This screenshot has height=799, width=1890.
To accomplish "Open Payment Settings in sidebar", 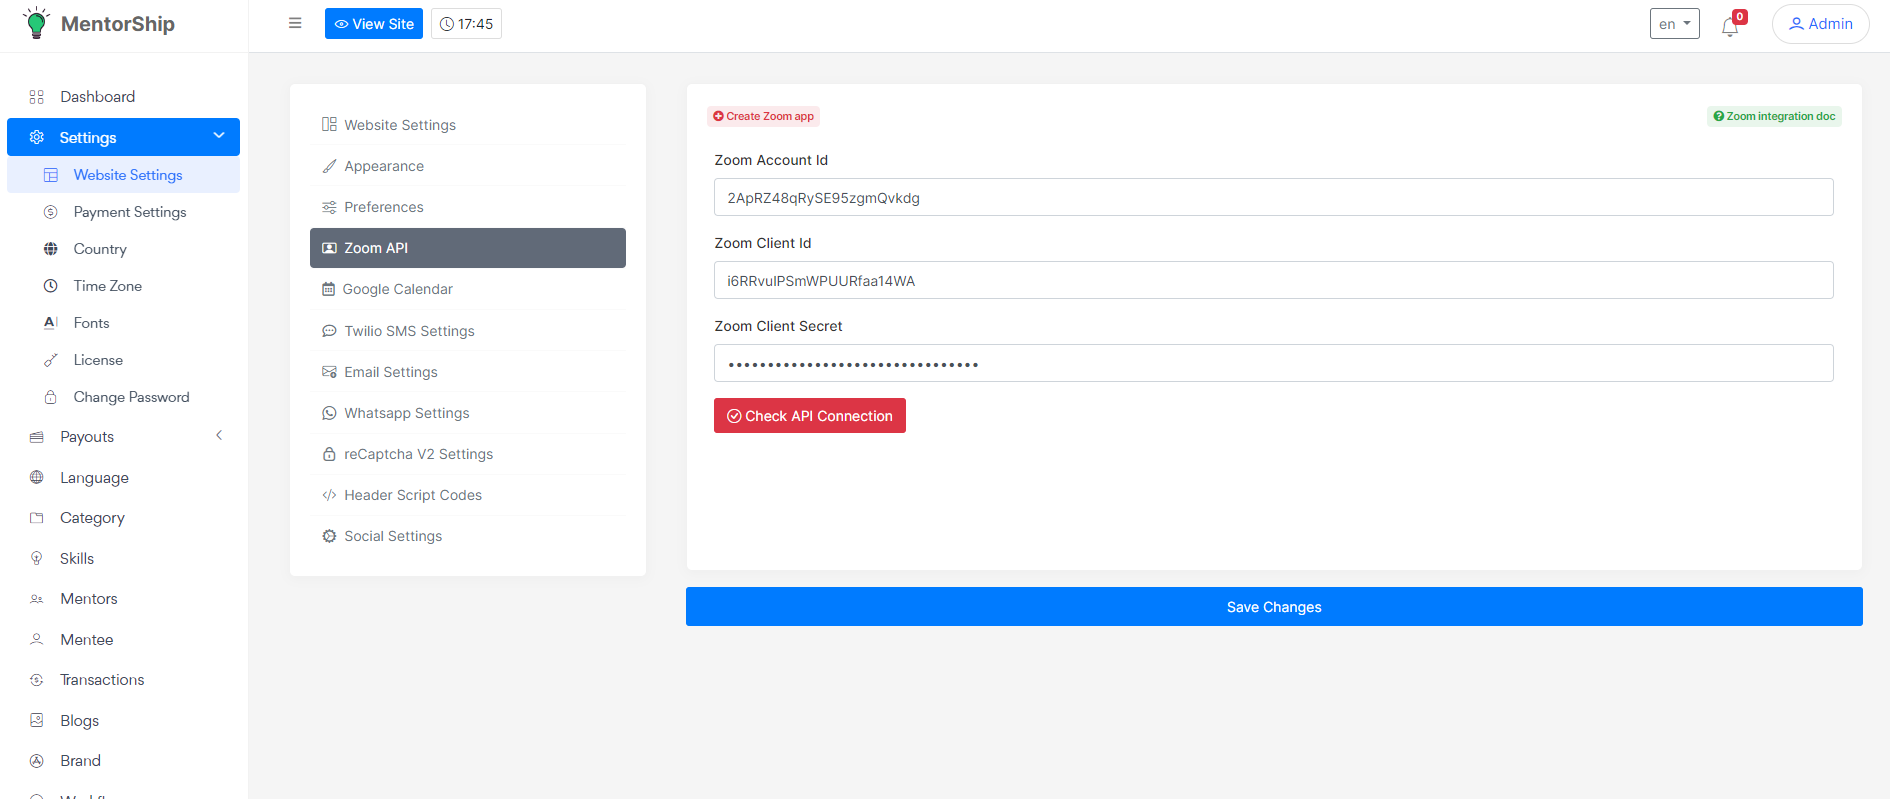I will pyautogui.click(x=130, y=212).
